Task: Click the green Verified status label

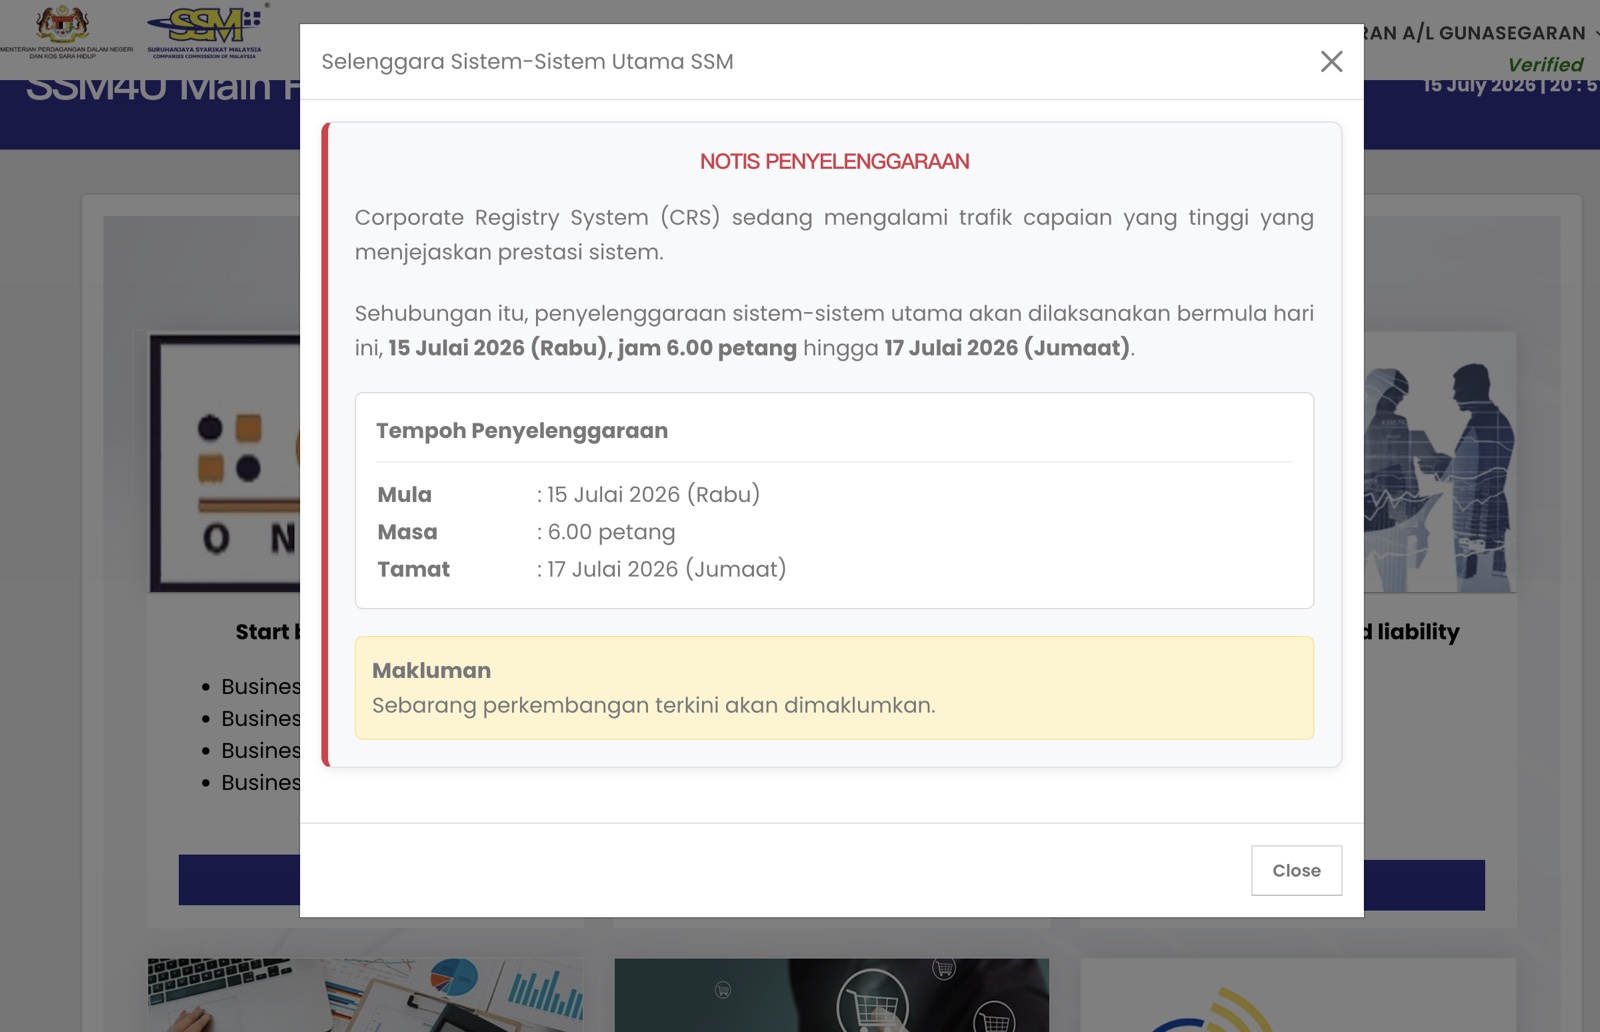Action: click(1545, 64)
